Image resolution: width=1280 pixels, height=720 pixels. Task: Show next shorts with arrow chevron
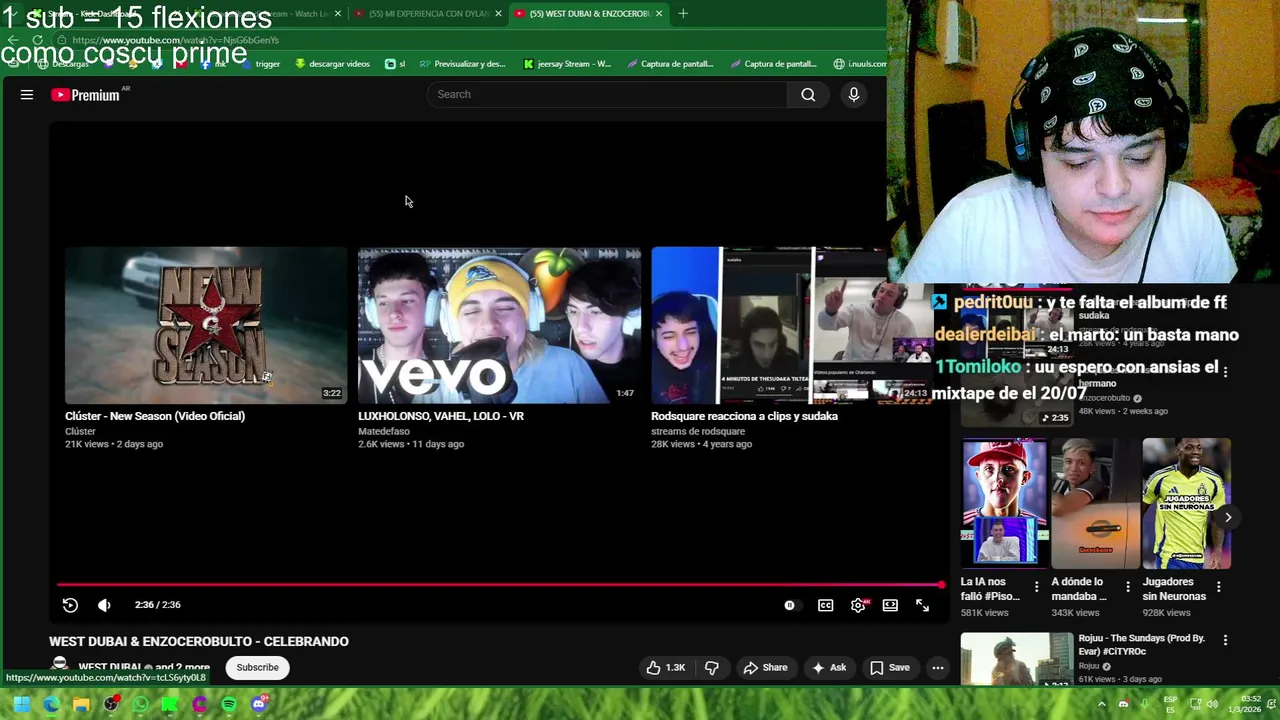point(1228,517)
